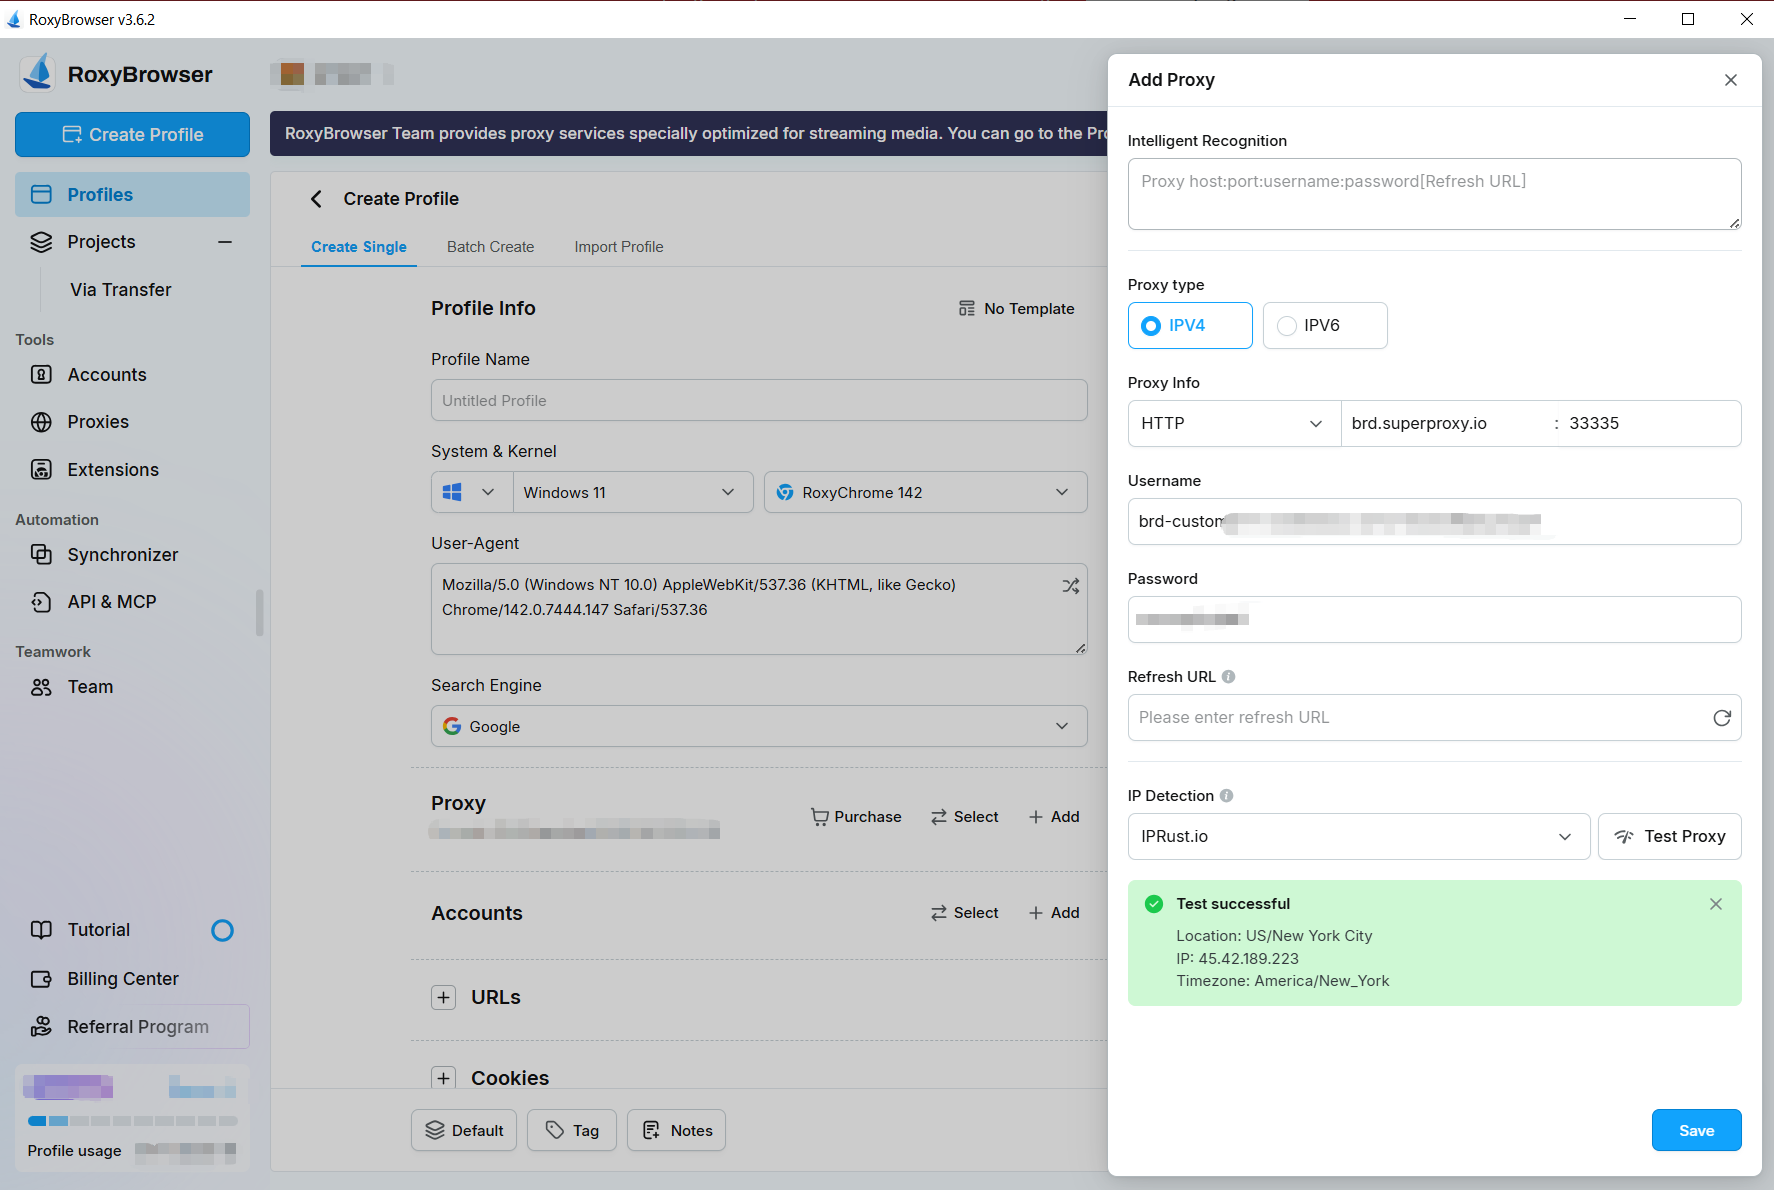The image size is (1774, 1190).
Task: Go back using the Create Profile arrow
Action: (317, 199)
